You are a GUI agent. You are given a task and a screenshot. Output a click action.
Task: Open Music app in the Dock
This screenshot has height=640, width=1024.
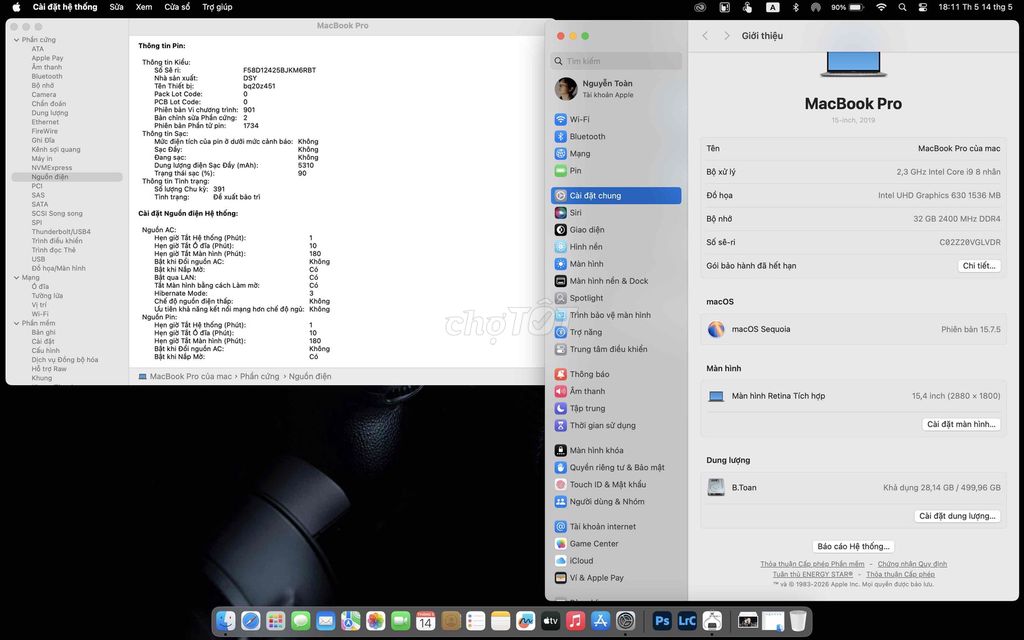[575, 620]
